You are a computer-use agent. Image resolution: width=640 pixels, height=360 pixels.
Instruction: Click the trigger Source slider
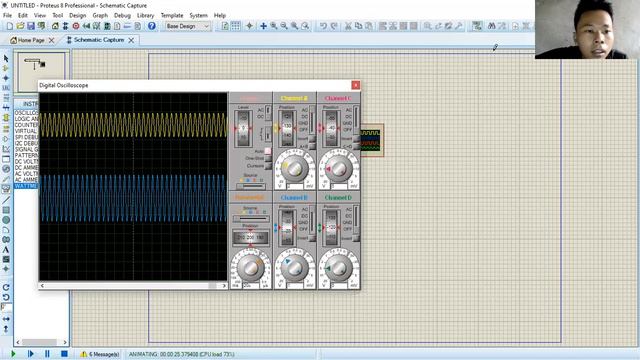point(251,187)
